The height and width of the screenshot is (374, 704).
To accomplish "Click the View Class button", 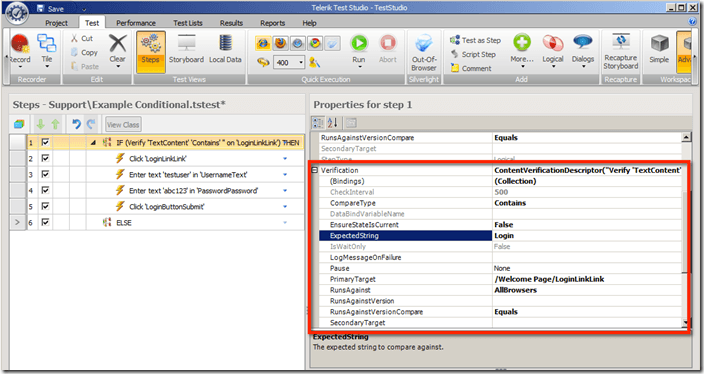I will point(123,124).
